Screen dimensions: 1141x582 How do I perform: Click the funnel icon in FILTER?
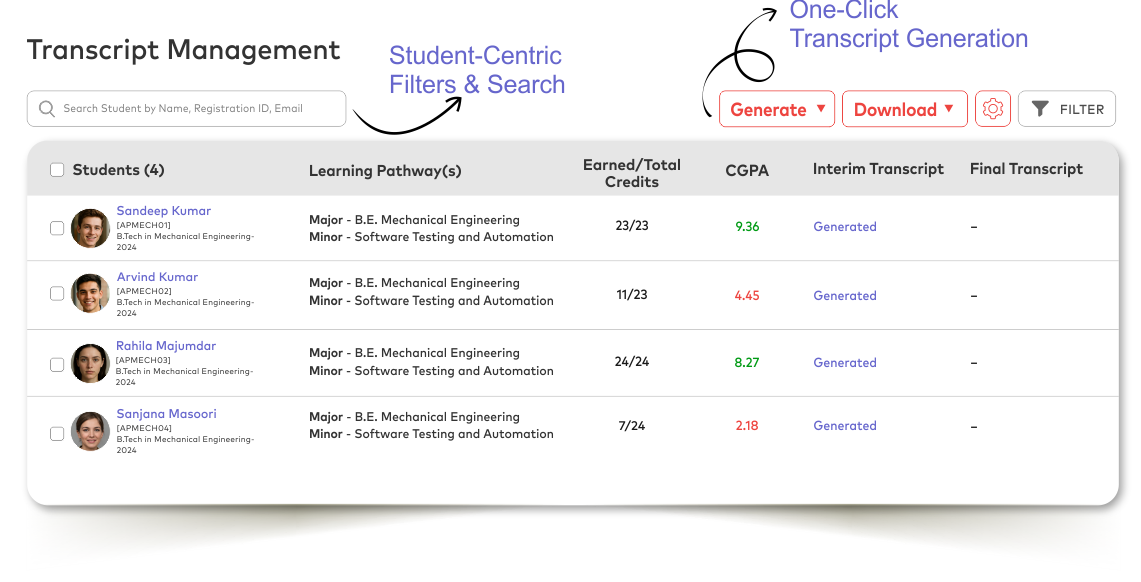[1040, 109]
